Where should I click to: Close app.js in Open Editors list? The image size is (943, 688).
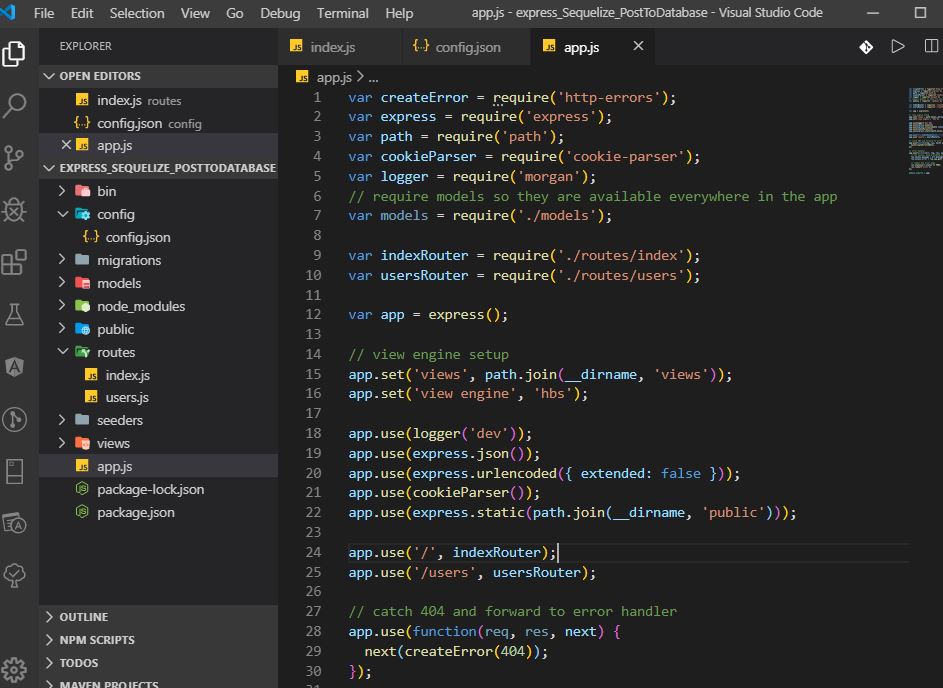[x=66, y=145]
